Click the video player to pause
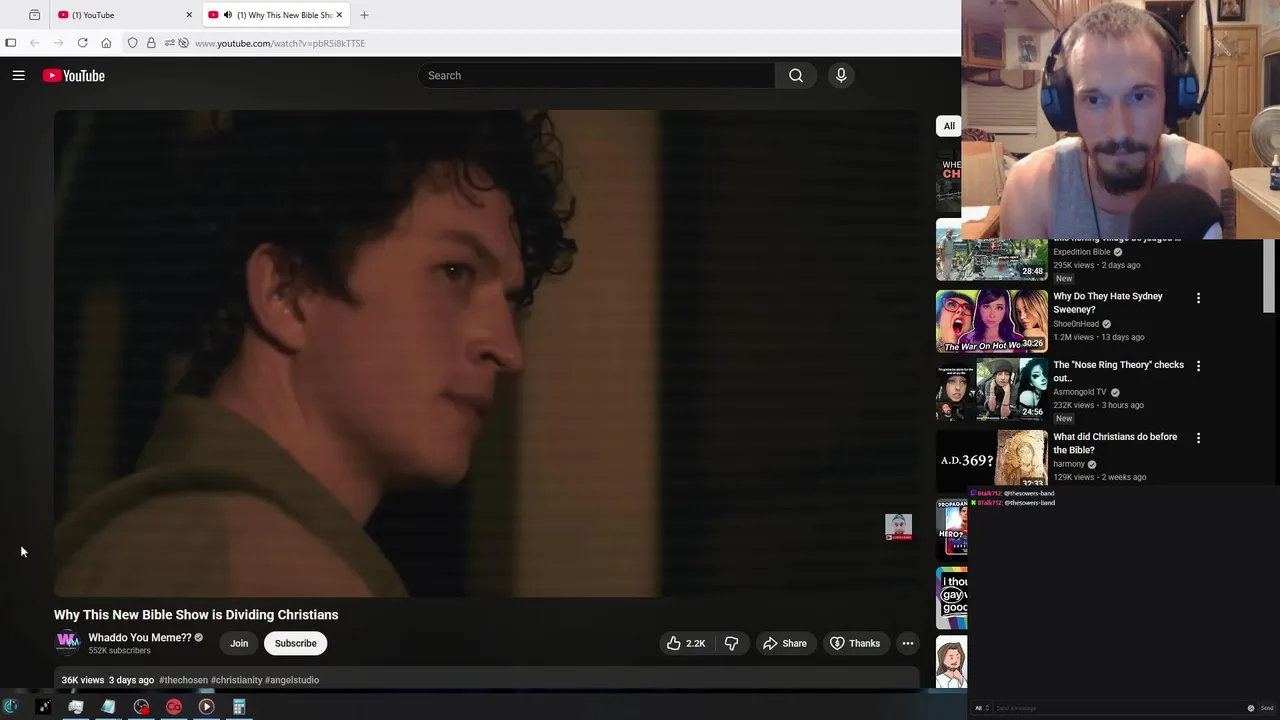 [486, 353]
